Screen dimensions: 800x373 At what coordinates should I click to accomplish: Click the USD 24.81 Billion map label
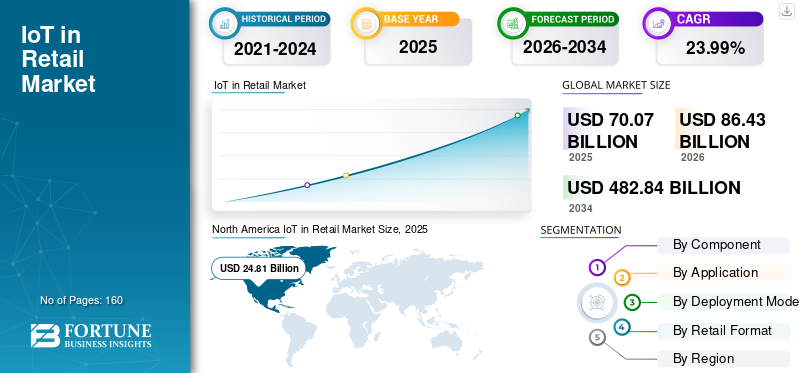point(259,268)
